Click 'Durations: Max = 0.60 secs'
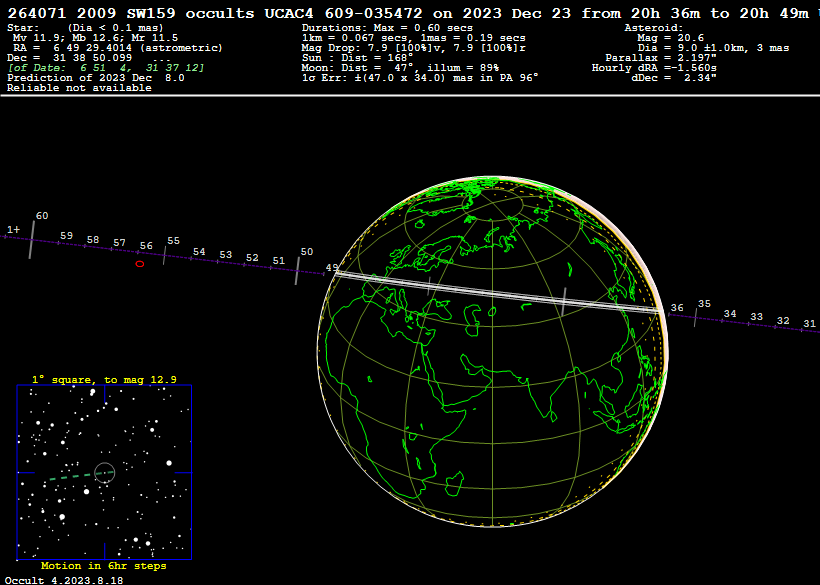820x585 pixels. 387,28
